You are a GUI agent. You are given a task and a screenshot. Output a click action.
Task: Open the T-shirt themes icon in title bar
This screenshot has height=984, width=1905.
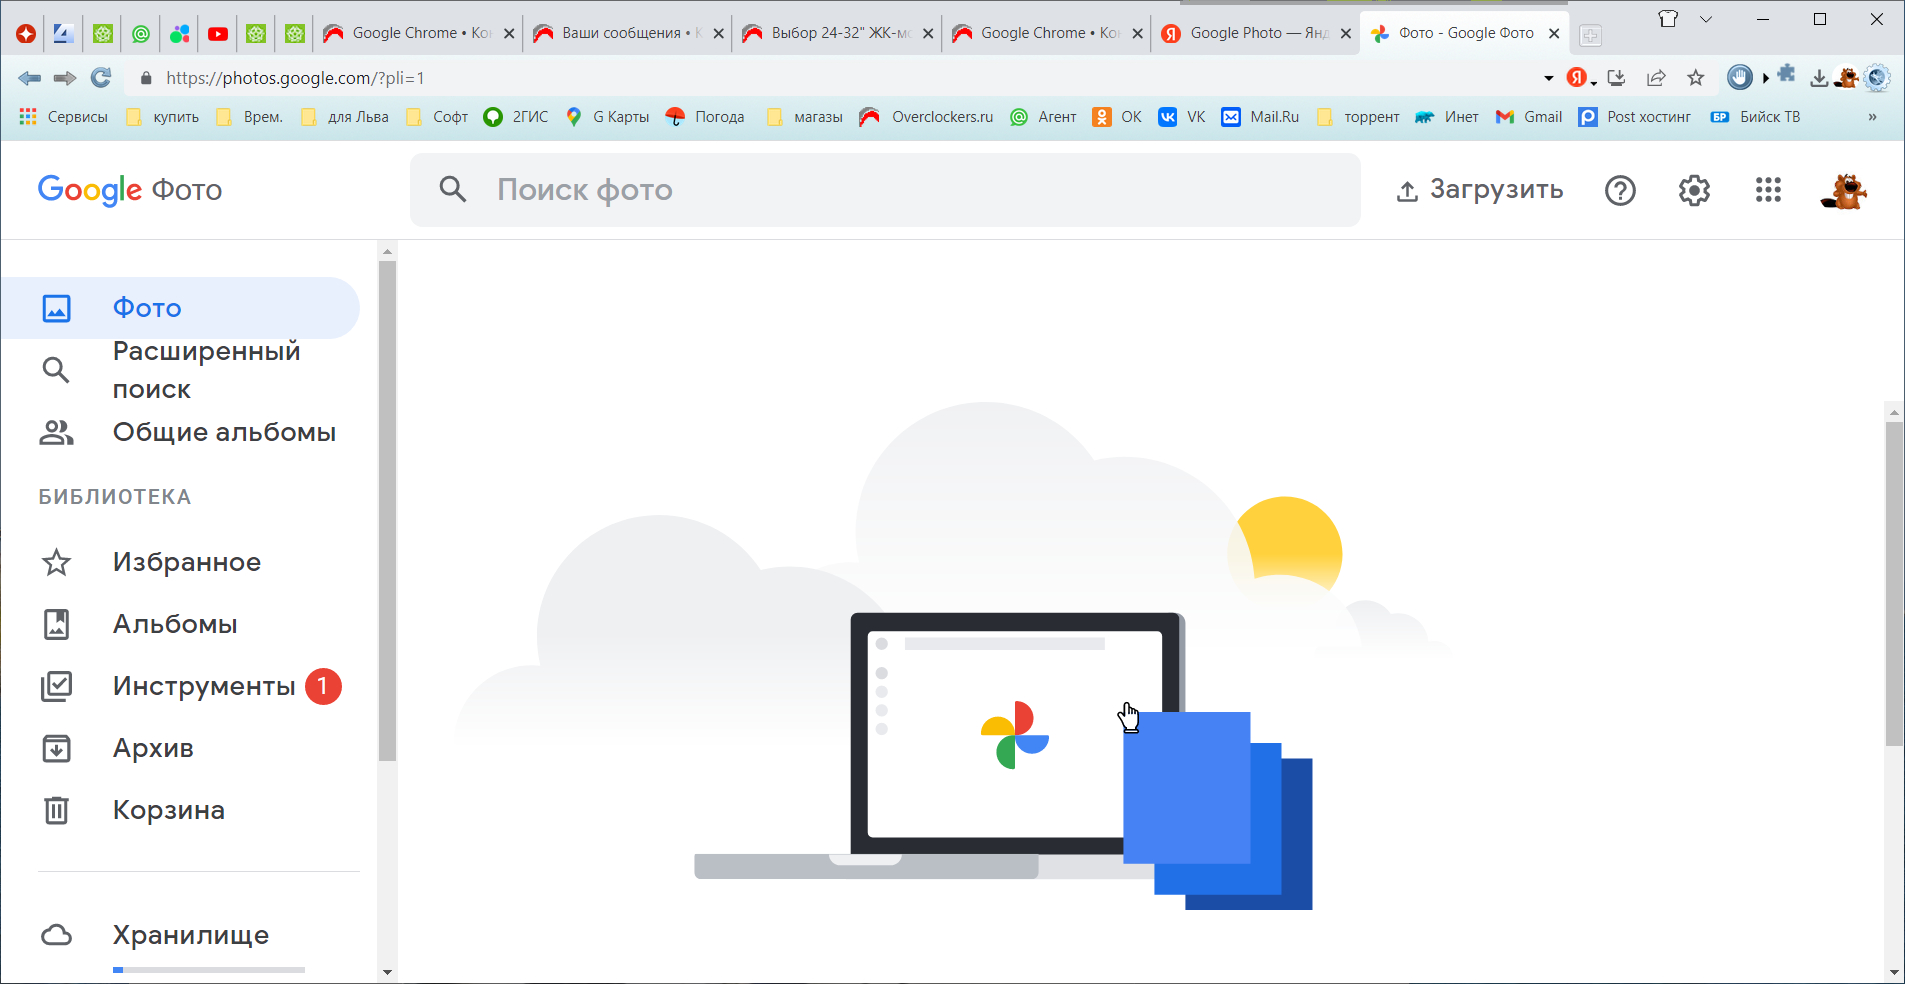click(x=1668, y=19)
